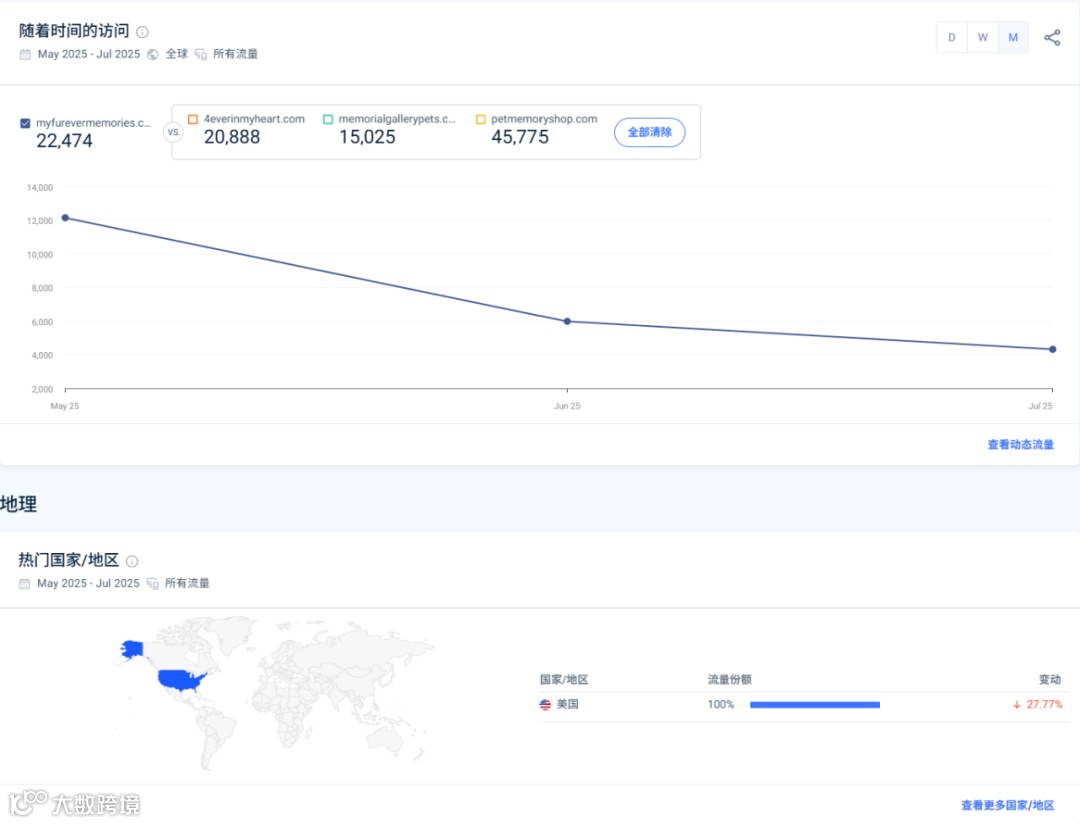
Task: Enable memorialgallerypets.c... checkbox
Action: [328, 119]
